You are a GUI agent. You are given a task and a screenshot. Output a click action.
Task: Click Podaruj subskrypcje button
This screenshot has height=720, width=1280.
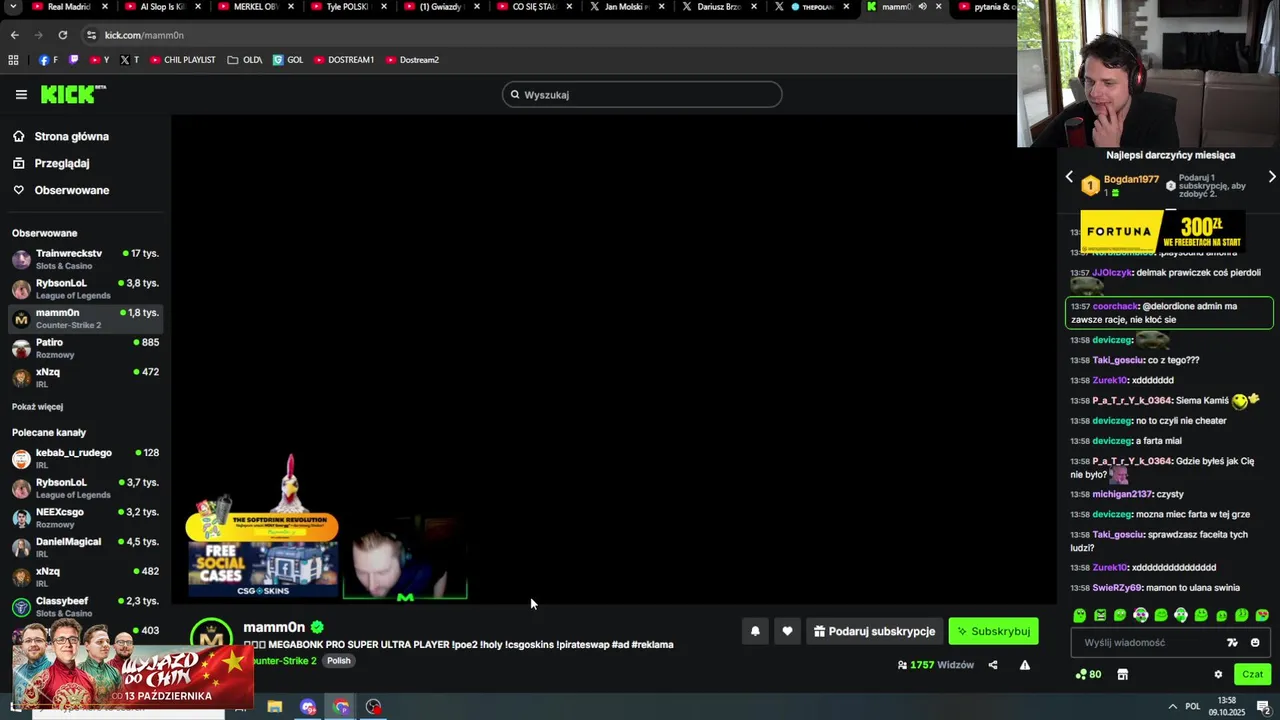click(x=874, y=631)
